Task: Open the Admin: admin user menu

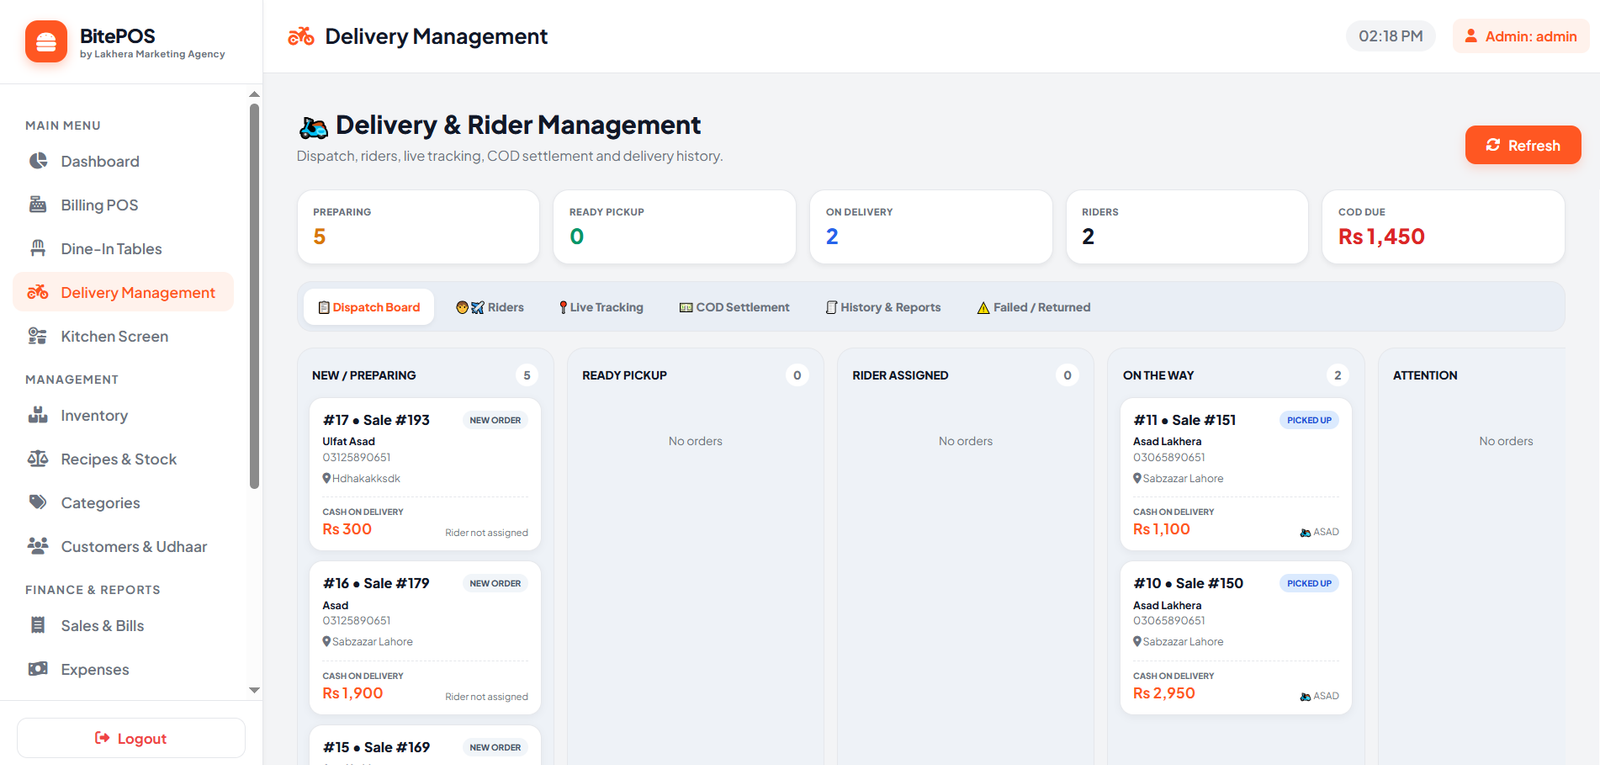Action: 1520,36
